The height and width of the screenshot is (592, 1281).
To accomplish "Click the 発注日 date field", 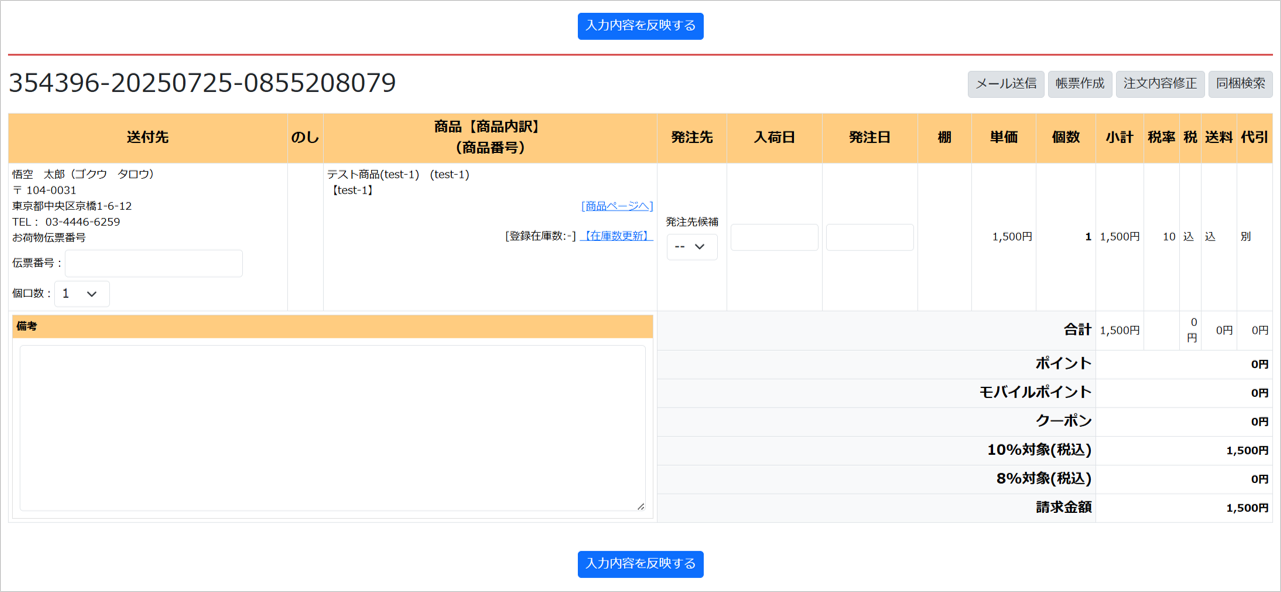I will [x=869, y=237].
